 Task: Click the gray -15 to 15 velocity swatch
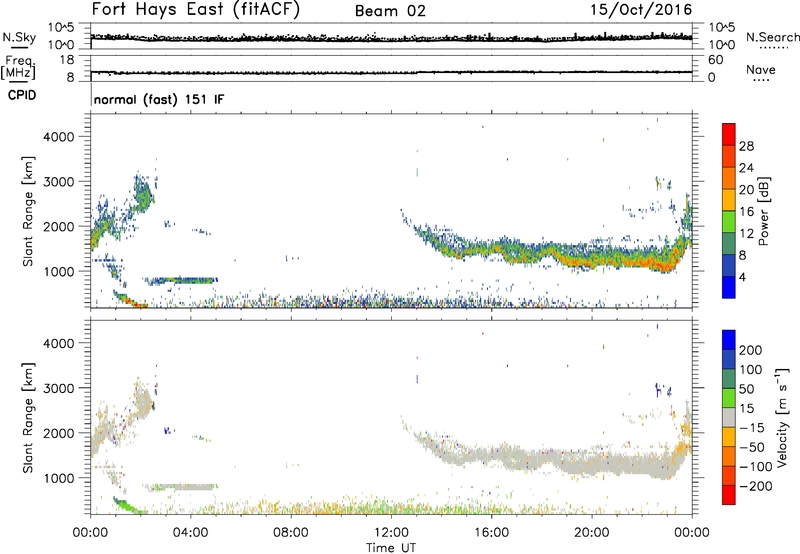[x=729, y=417]
